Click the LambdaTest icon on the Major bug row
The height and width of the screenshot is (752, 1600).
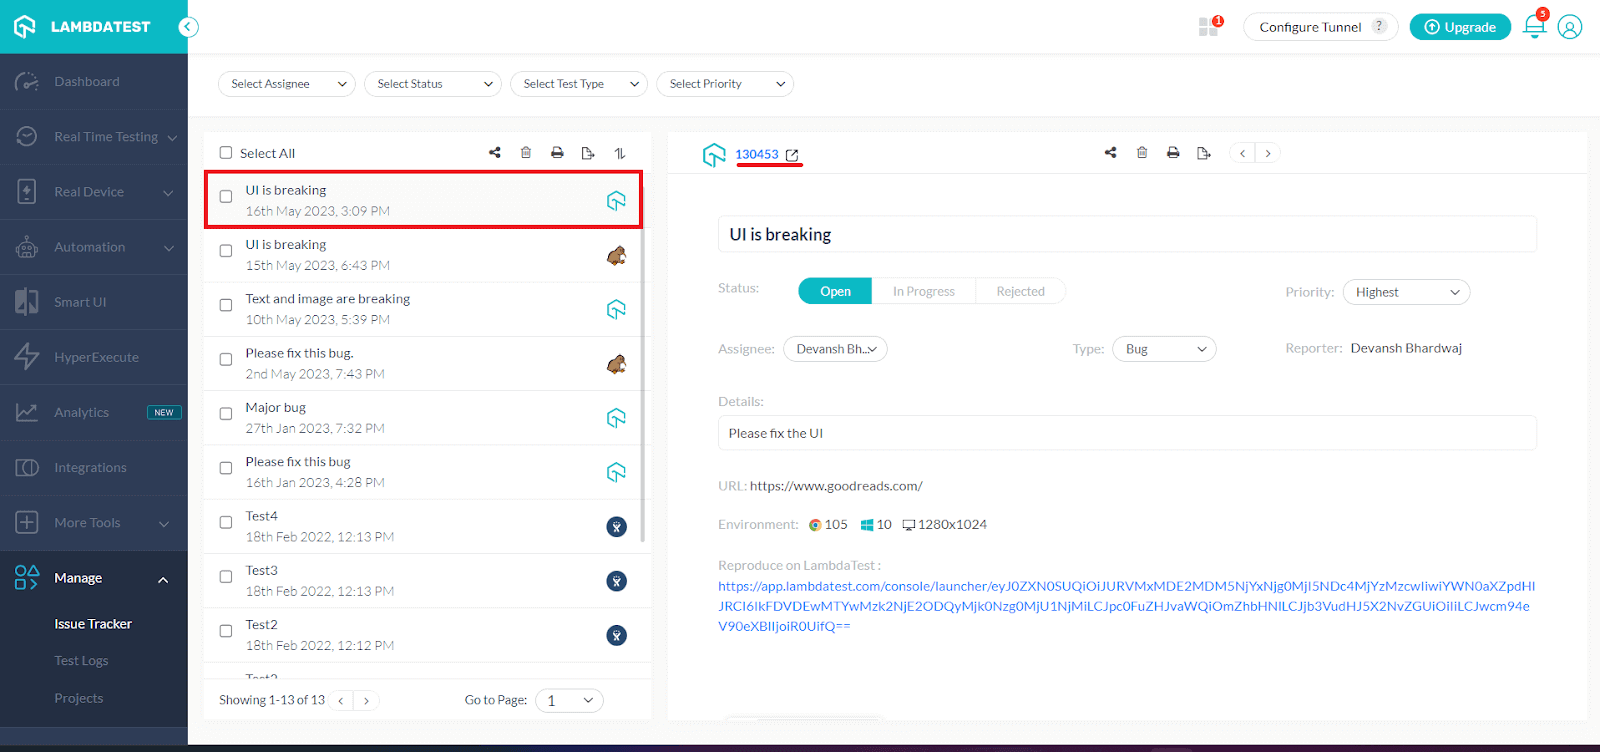(x=616, y=418)
